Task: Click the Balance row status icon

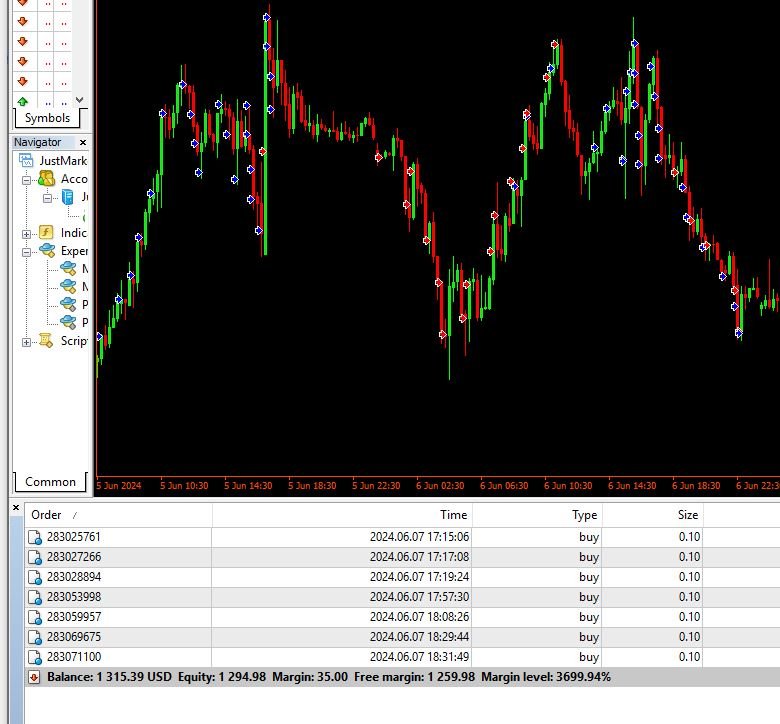Action: pos(34,677)
